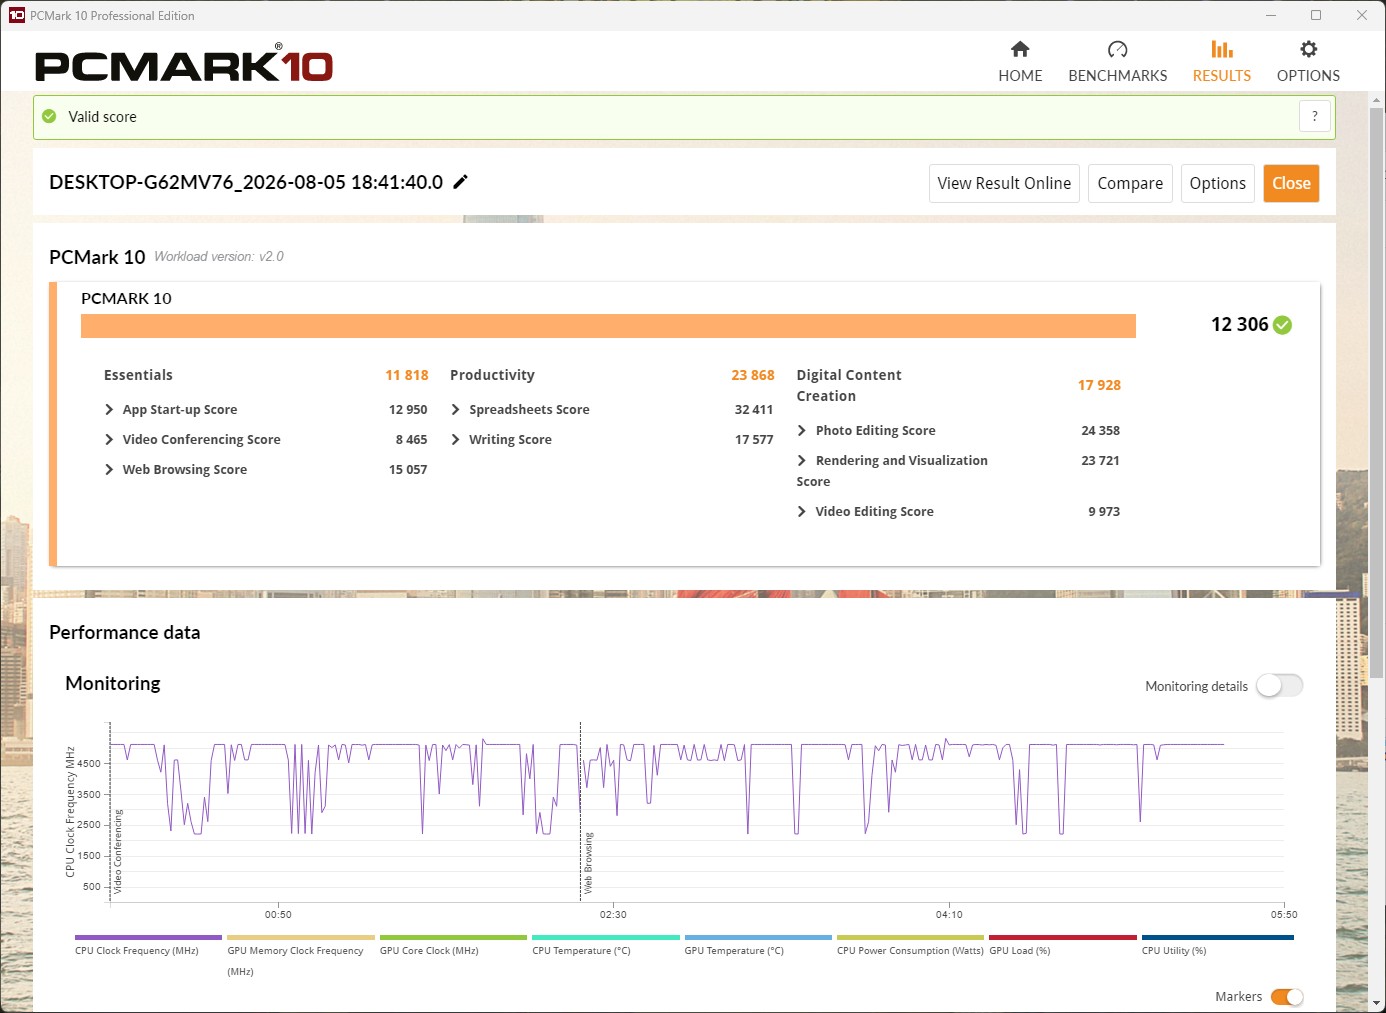Click the scrollbar down arrow
Screen dimensions: 1386x1013
click(x=1377, y=1003)
